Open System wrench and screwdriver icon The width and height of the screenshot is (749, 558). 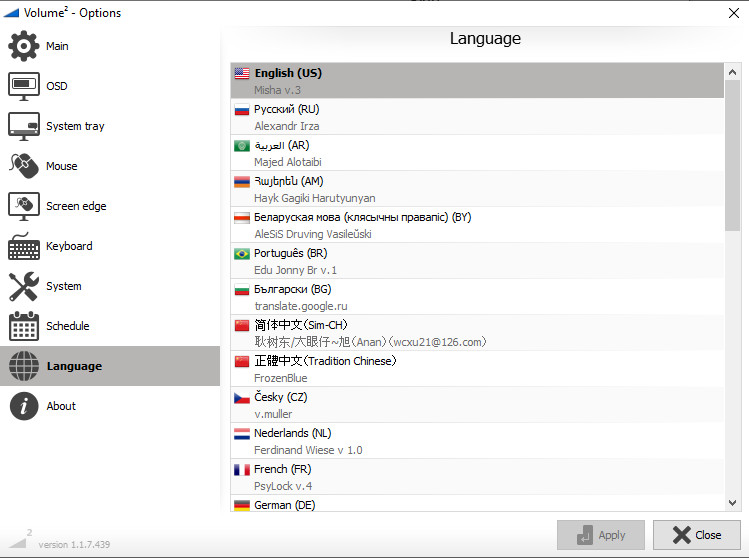click(24, 286)
